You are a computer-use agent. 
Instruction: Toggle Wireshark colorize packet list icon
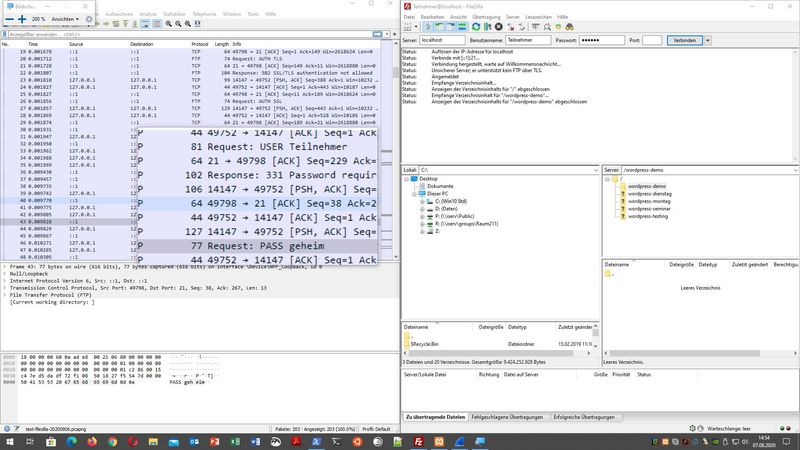(157, 23)
